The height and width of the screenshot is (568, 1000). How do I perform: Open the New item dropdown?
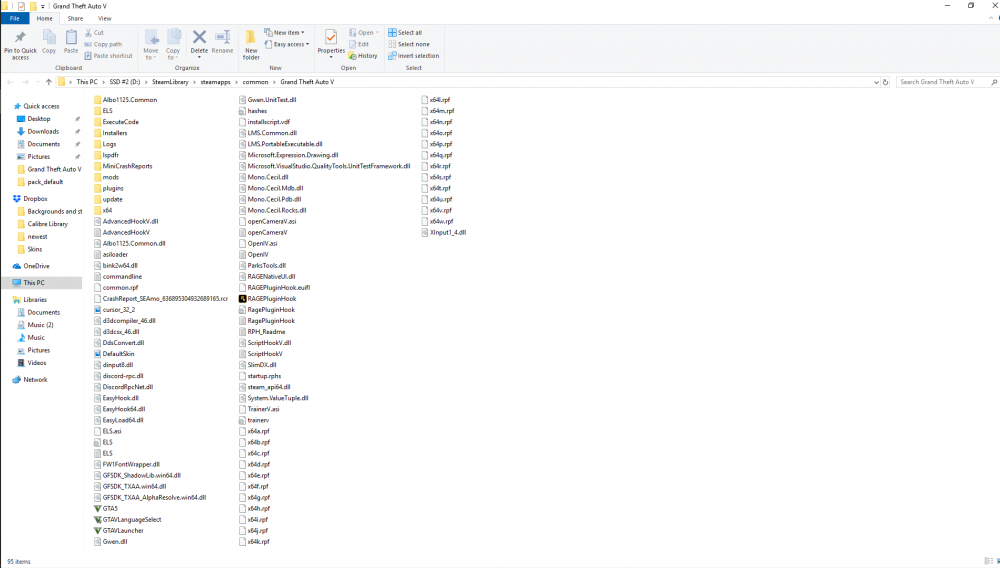tap(284, 33)
